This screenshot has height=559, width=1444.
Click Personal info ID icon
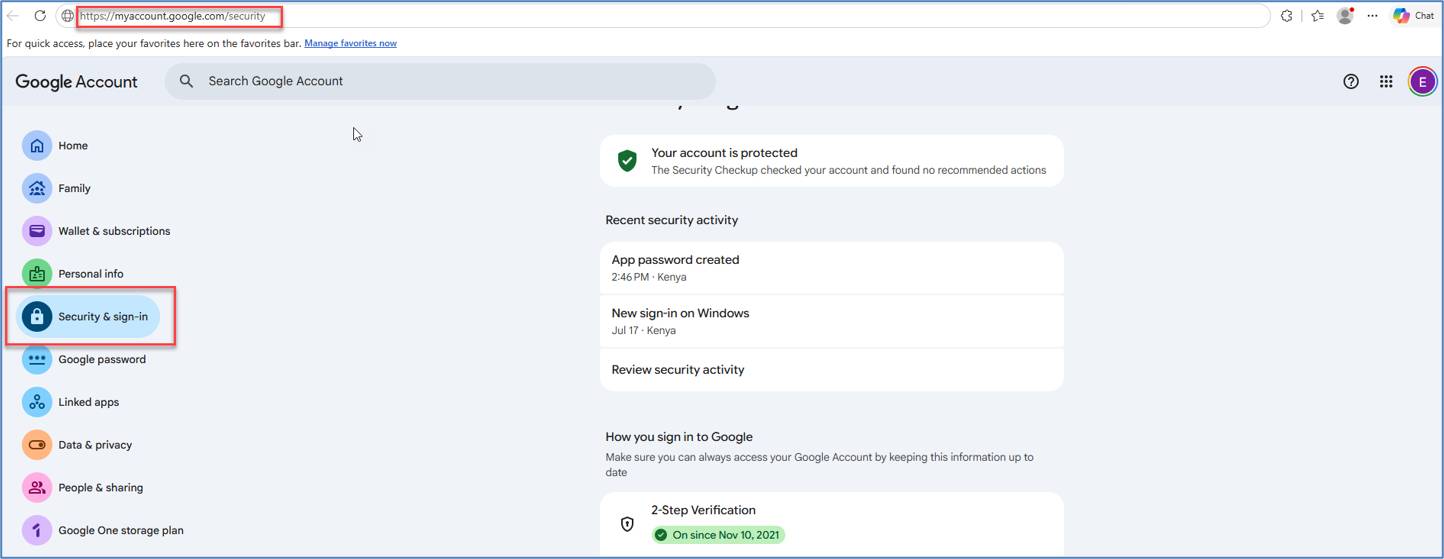(37, 274)
